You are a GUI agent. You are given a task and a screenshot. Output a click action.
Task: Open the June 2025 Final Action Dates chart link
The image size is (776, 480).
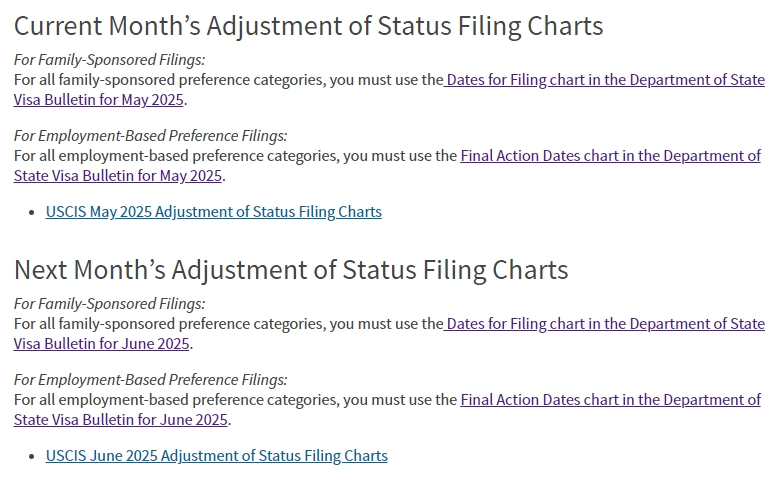[610, 399]
